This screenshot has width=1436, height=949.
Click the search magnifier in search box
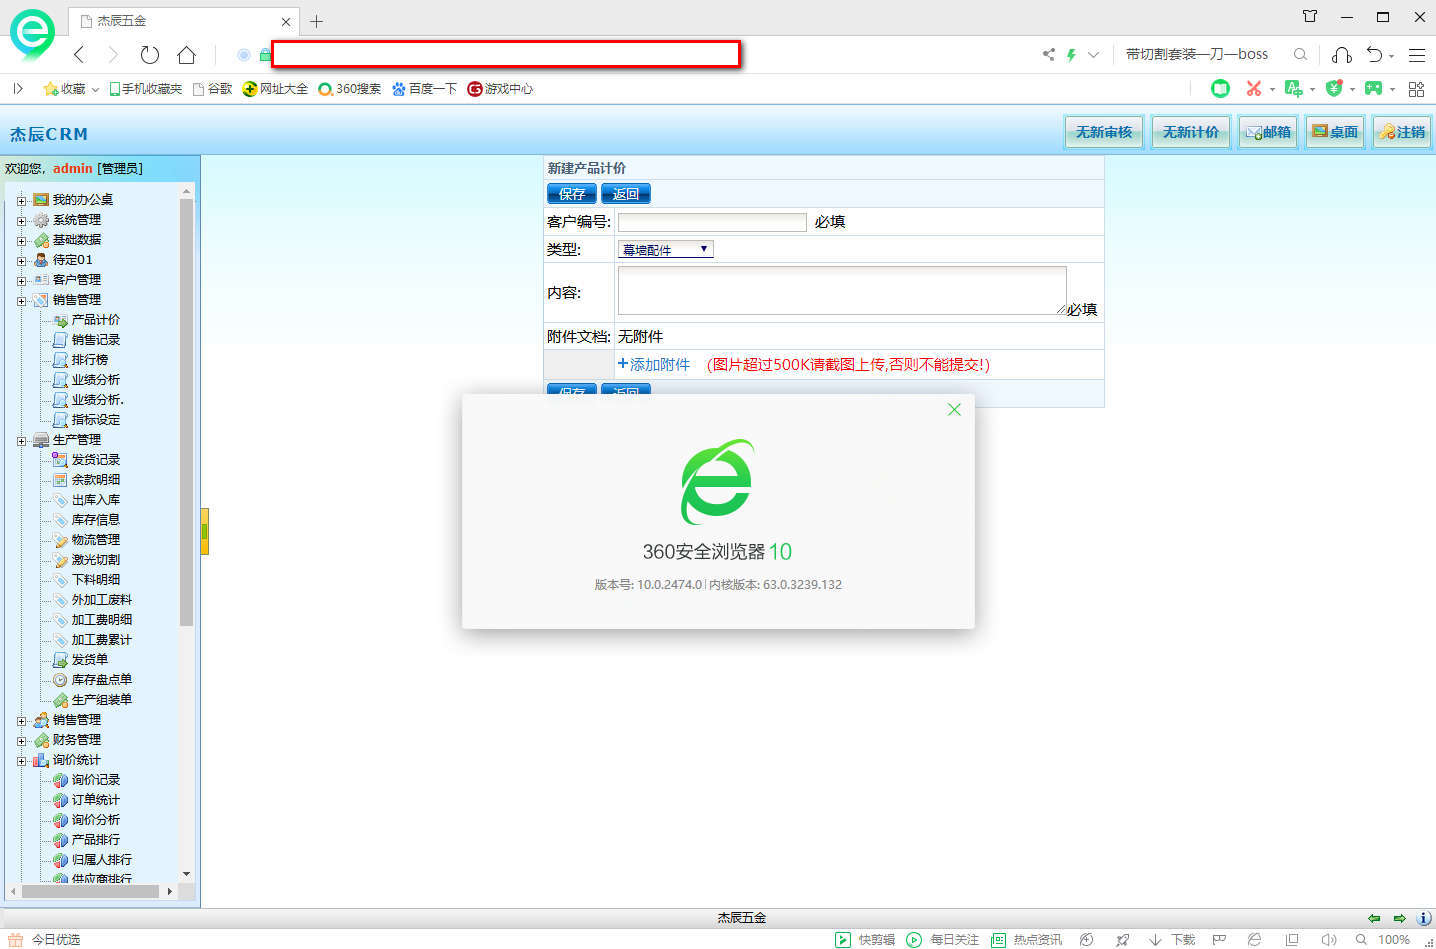click(1300, 55)
